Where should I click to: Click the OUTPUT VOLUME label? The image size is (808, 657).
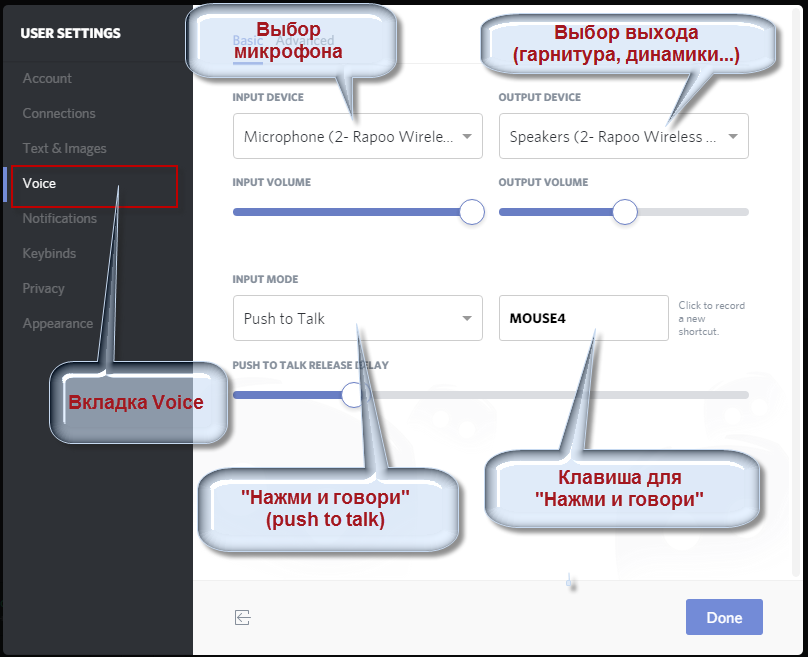point(543,182)
